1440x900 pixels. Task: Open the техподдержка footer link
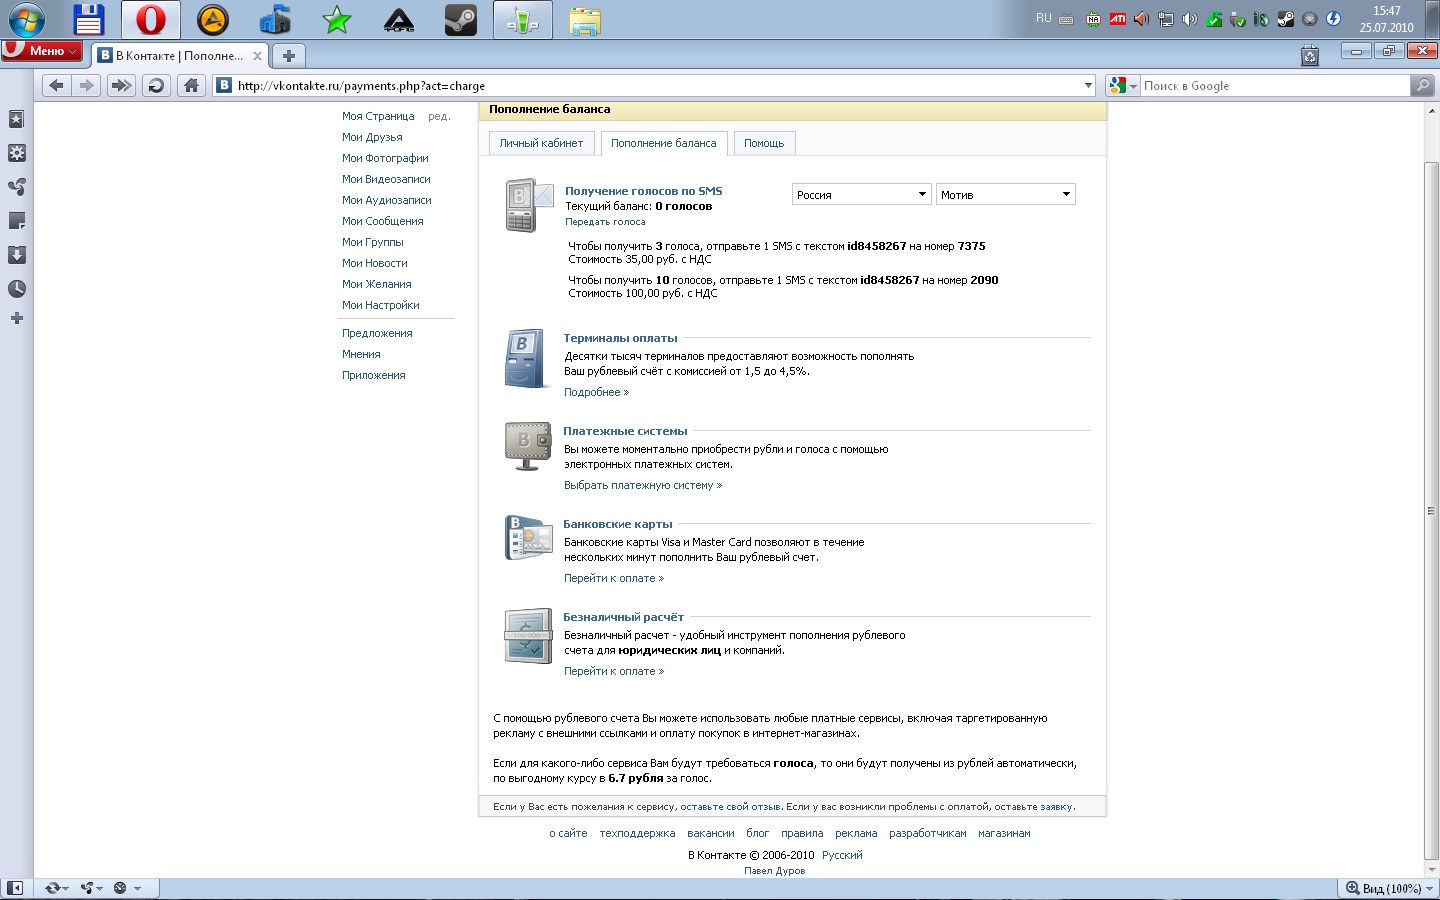637,833
